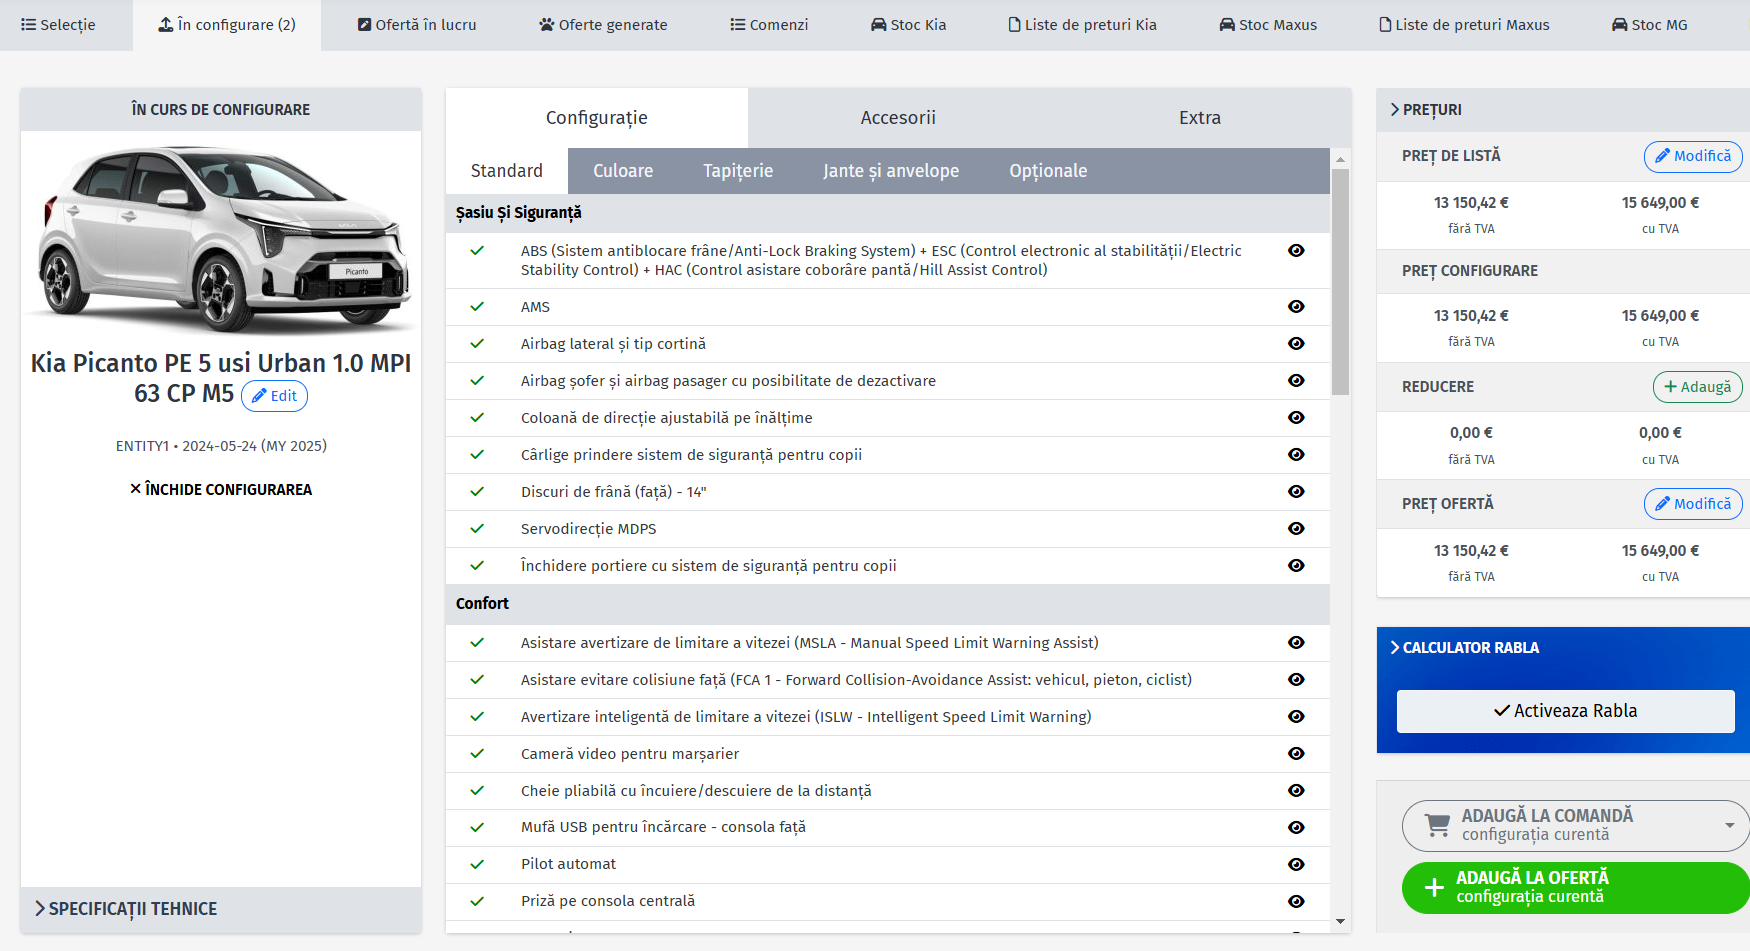1750x951 pixels.
Task: Expand CALCULATOR RABLA section
Action: (x=1465, y=648)
